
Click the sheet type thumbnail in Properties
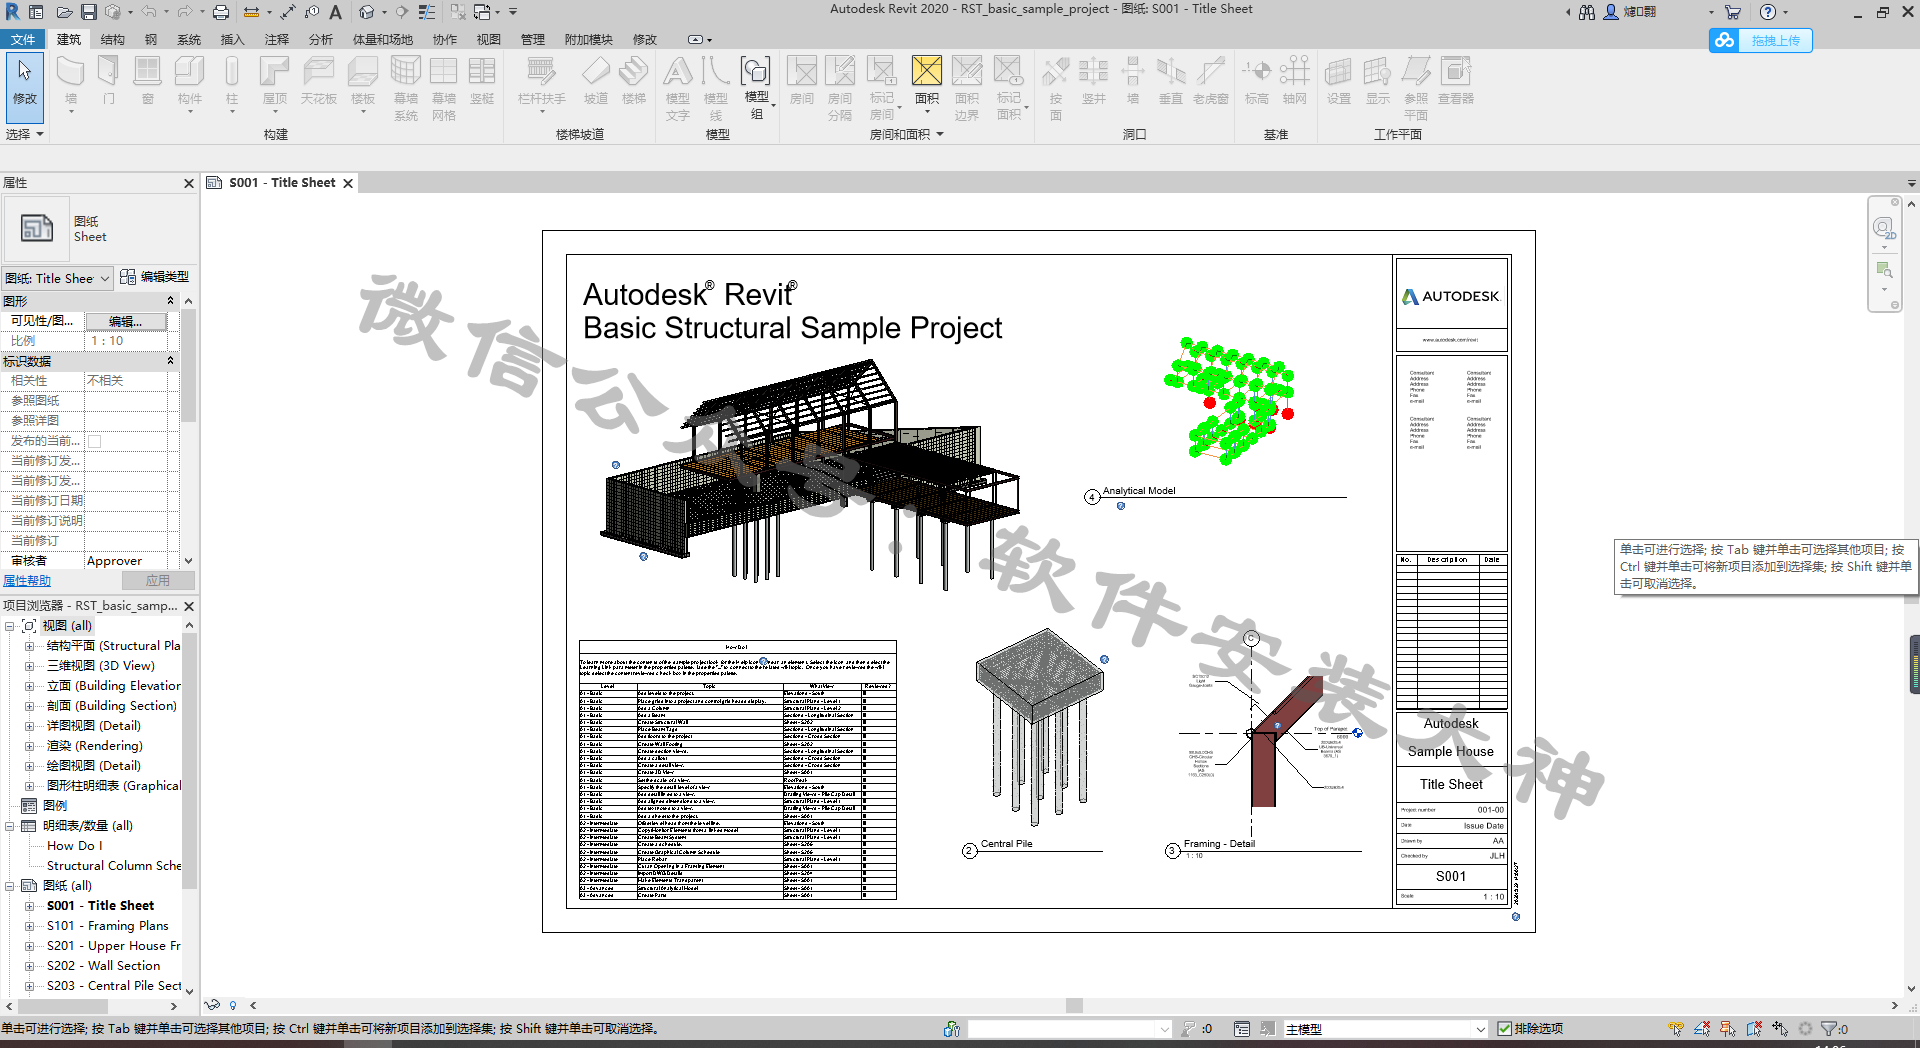click(37, 228)
